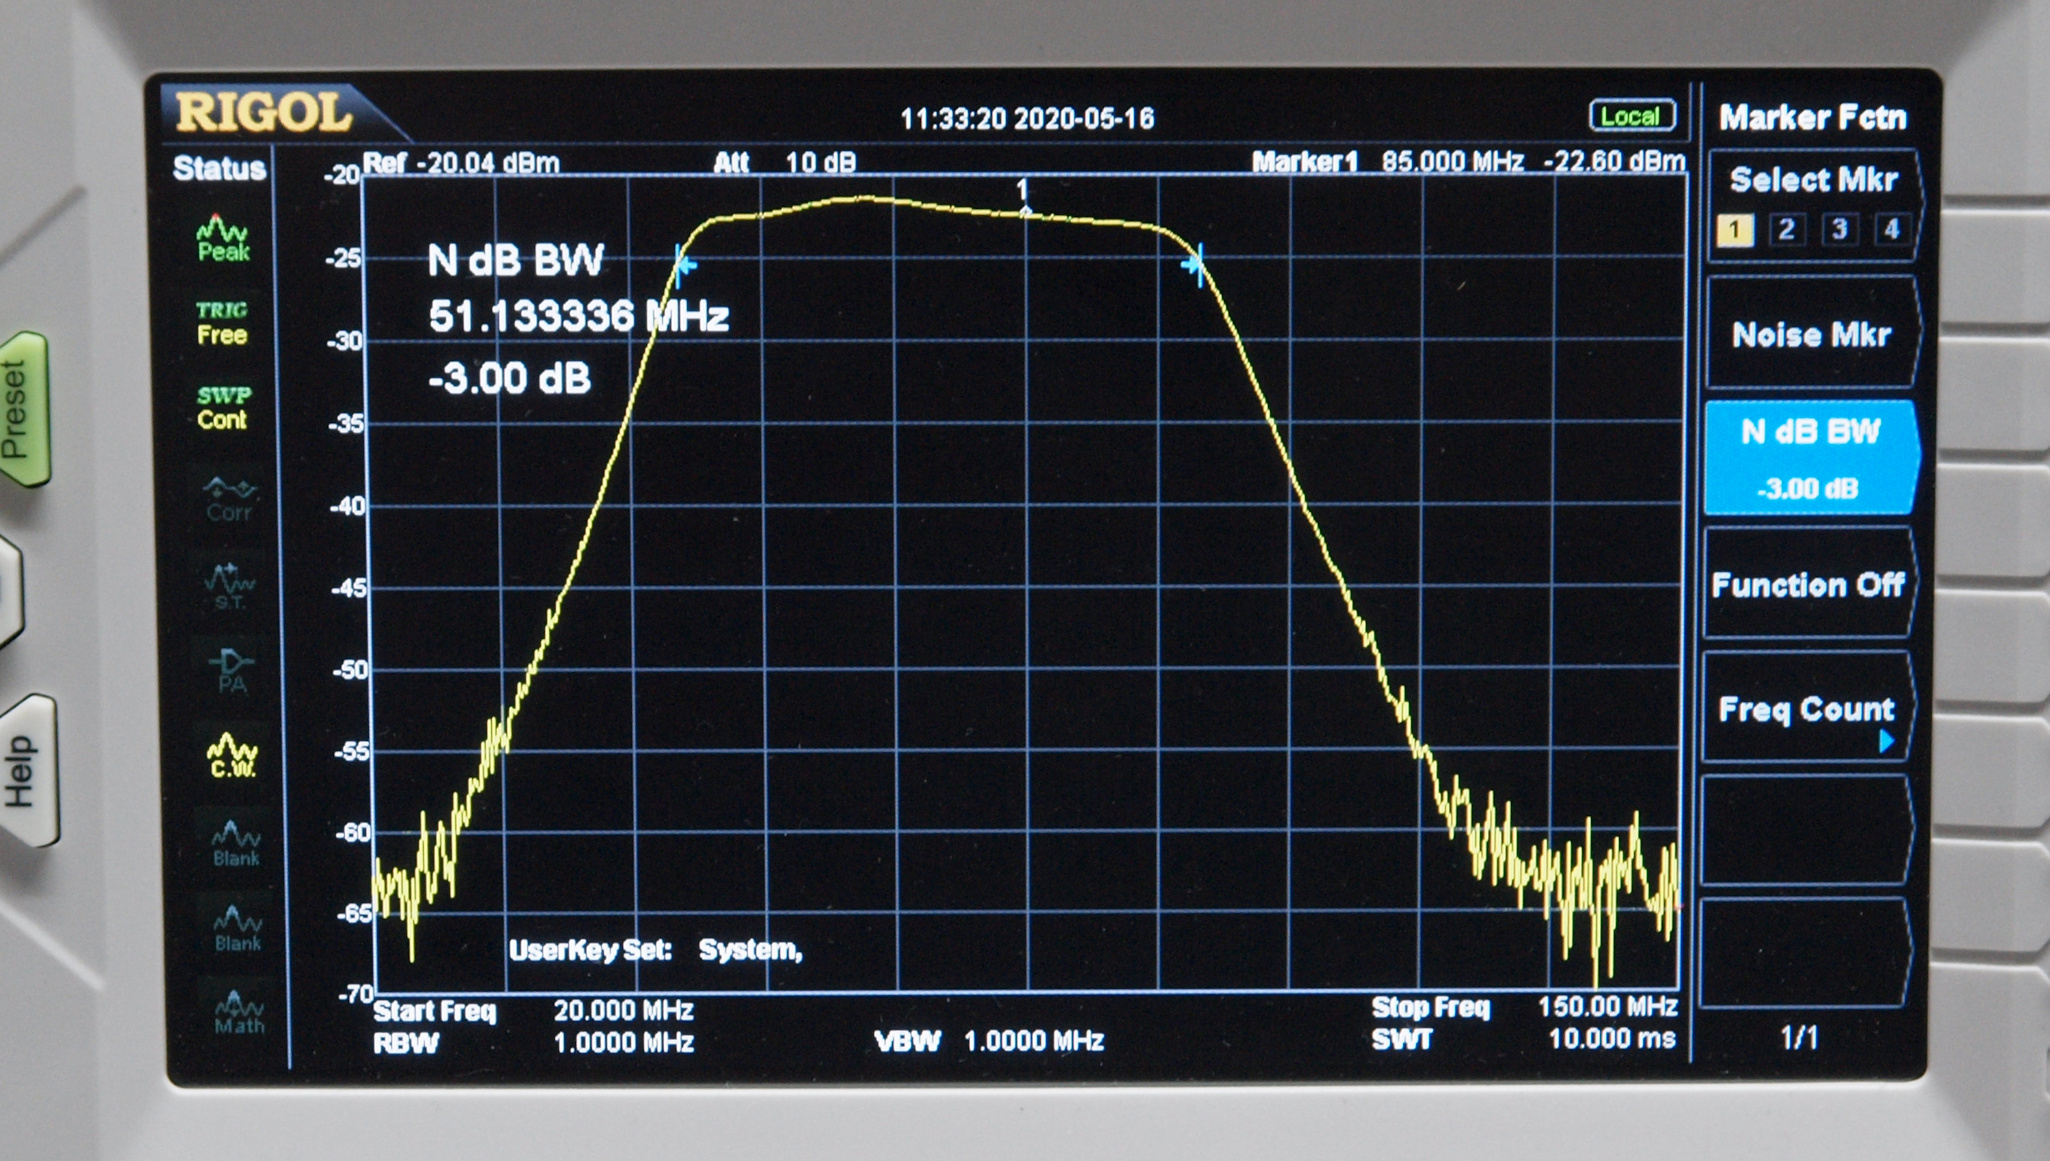Select the C.W. trace icon
Image resolution: width=2050 pixels, height=1161 pixels.
coord(232,755)
